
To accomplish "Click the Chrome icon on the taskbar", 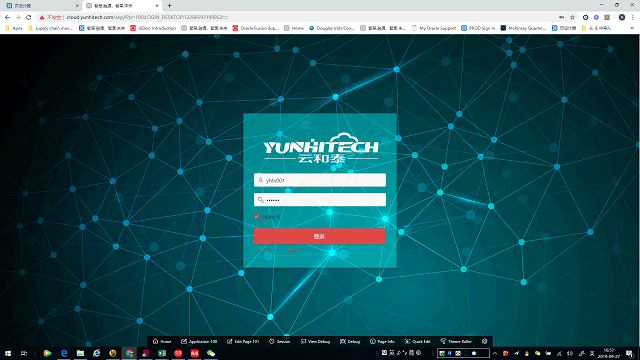I will pyautogui.click(x=129, y=353).
